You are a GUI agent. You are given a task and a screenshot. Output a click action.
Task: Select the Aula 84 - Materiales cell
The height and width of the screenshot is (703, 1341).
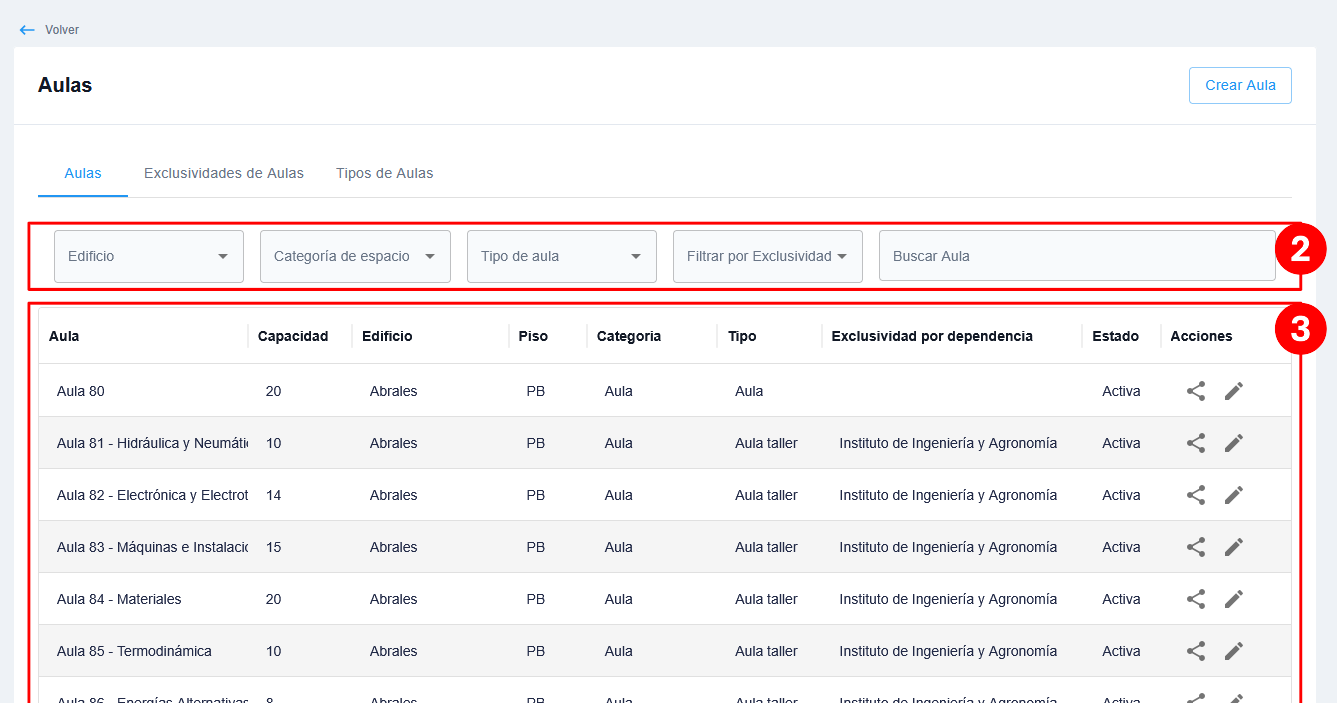[119, 599]
